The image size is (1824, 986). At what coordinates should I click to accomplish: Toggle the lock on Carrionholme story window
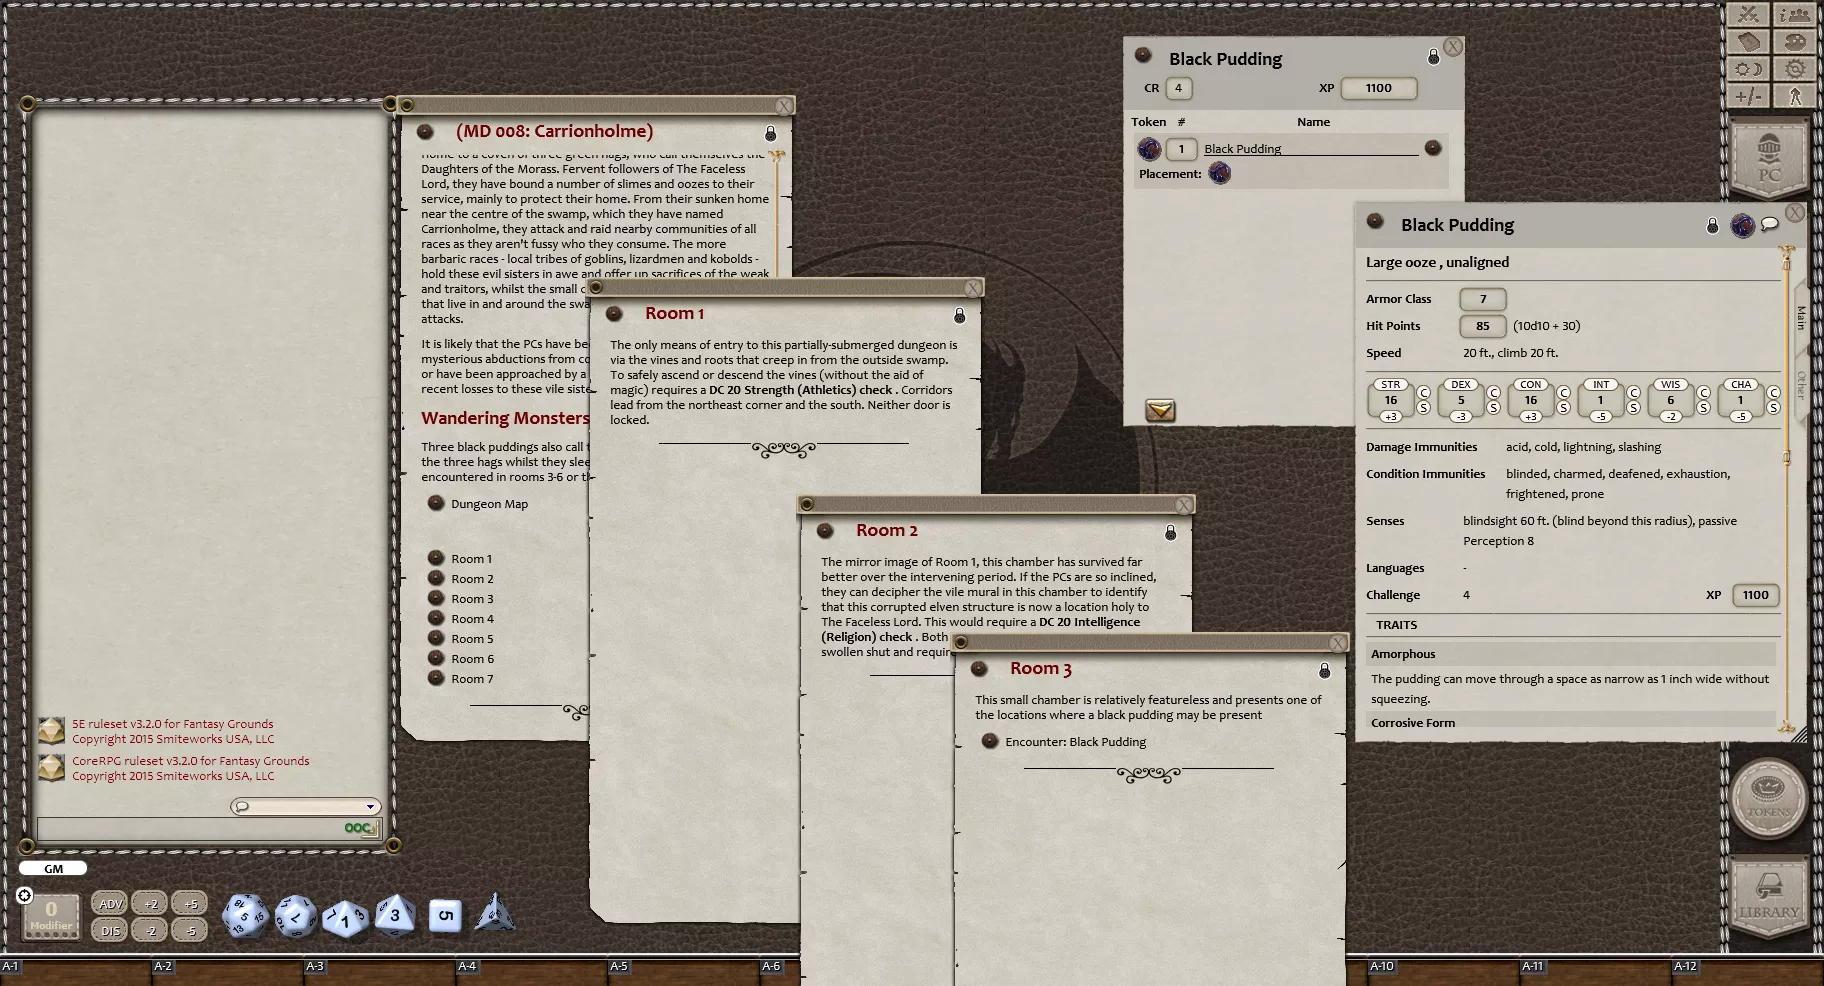click(770, 133)
